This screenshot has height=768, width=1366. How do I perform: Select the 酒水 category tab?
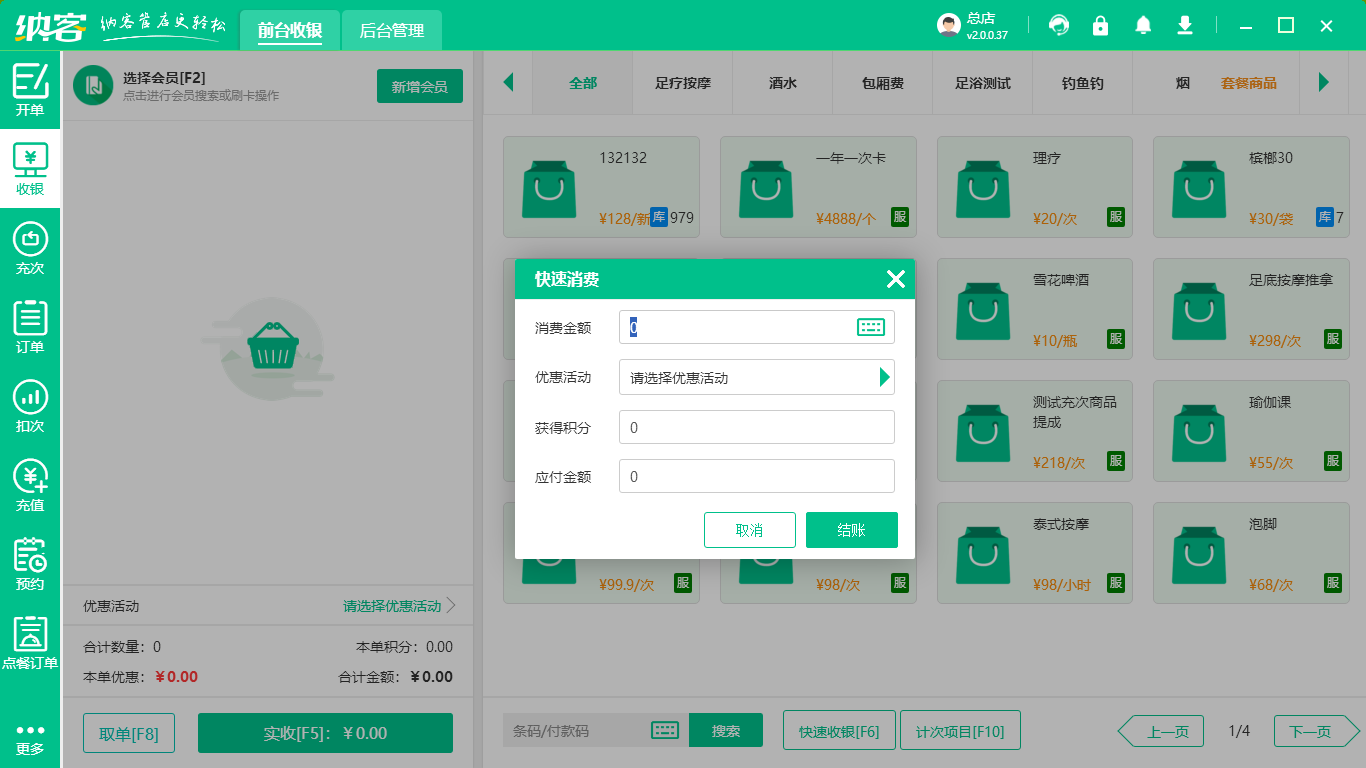pos(782,83)
